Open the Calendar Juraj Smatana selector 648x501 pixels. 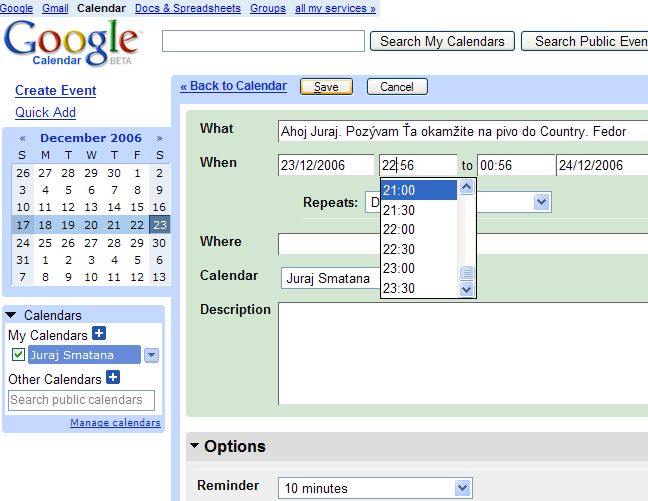pyautogui.click(x=331, y=278)
